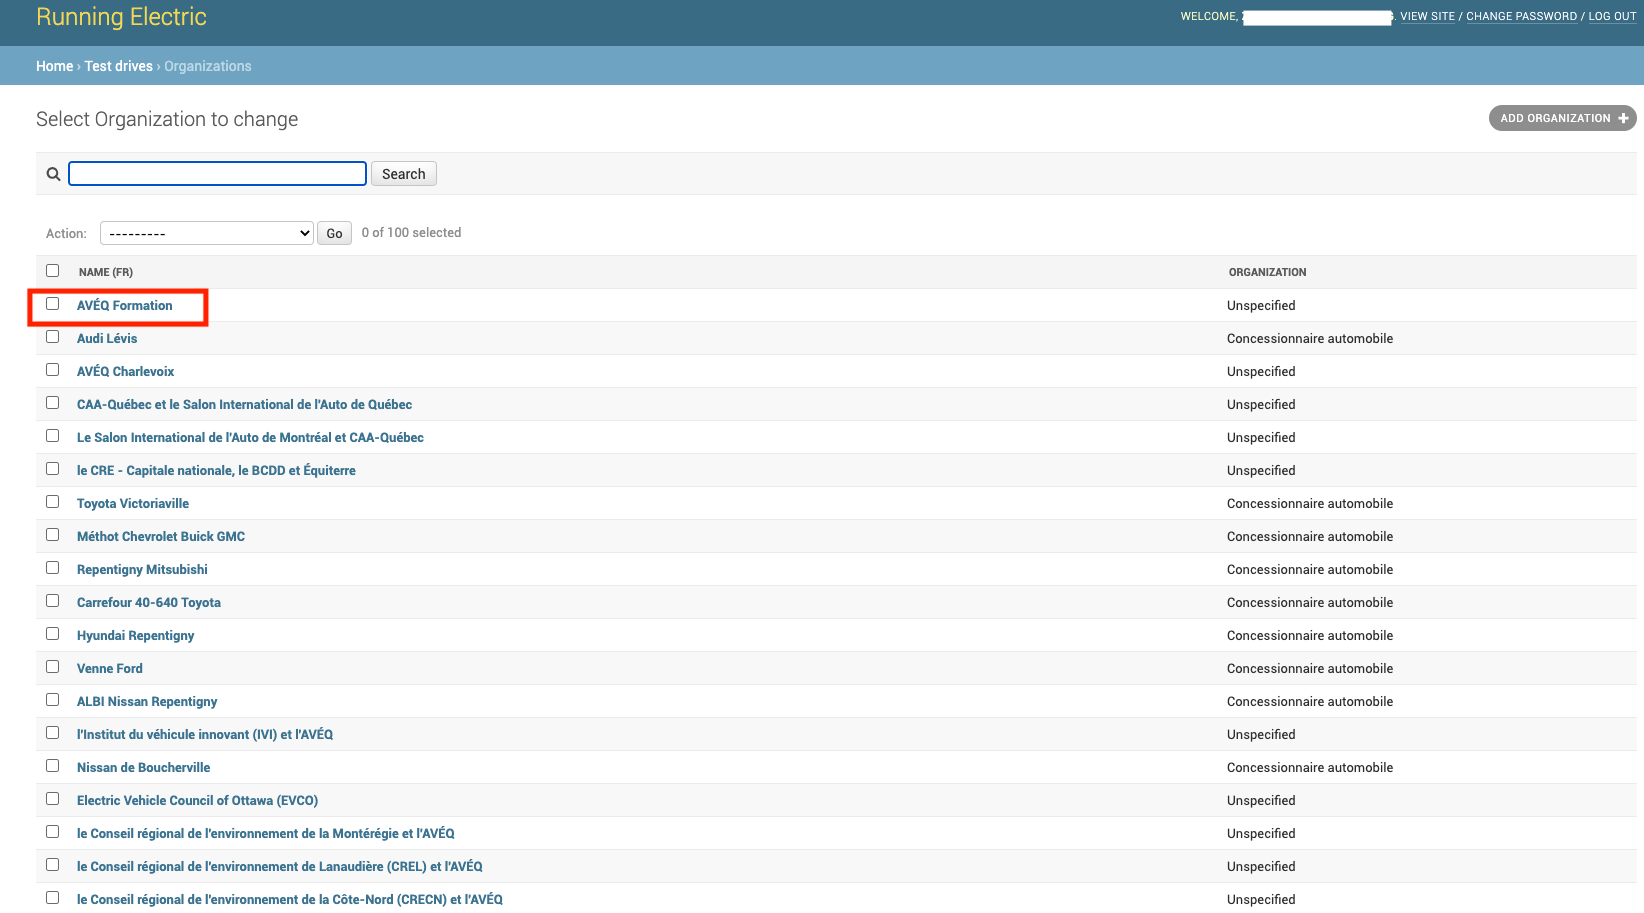Go to Home breadcrumb
The width and height of the screenshot is (1644, 913).
point(54,66)
